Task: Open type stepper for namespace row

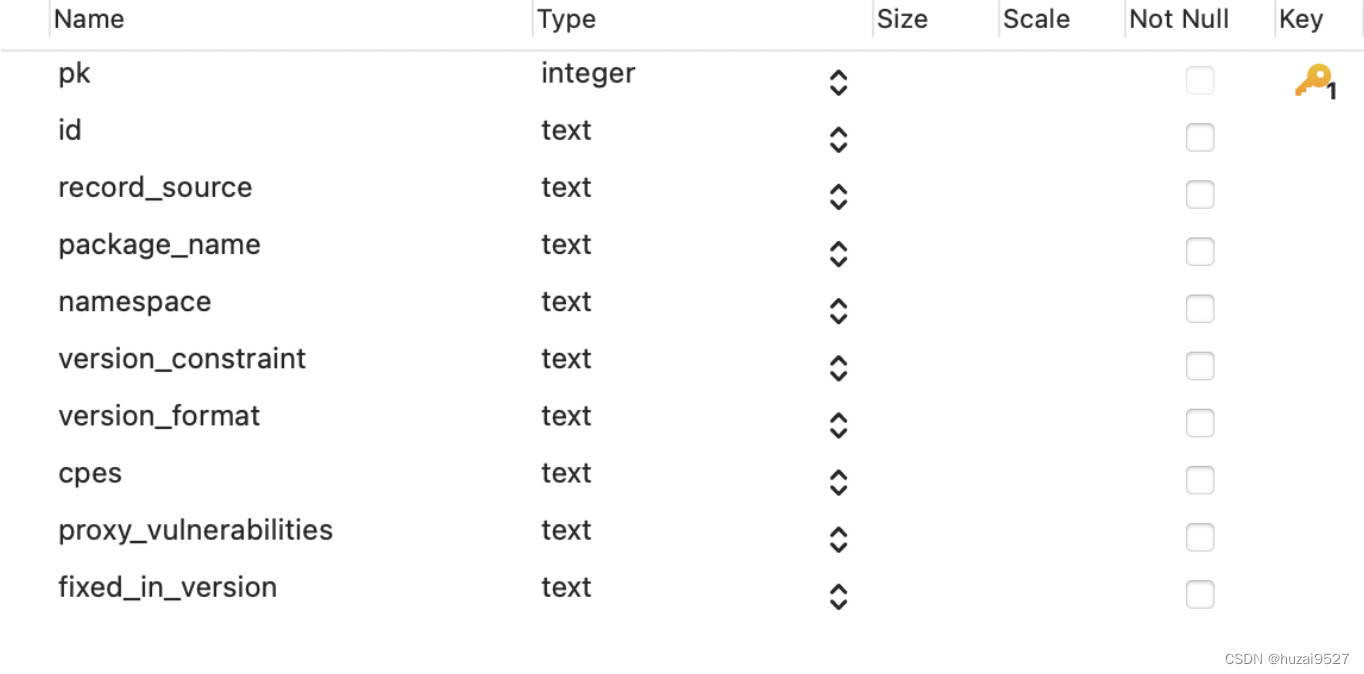Action: pyautogui.click(x=839, y=311)
